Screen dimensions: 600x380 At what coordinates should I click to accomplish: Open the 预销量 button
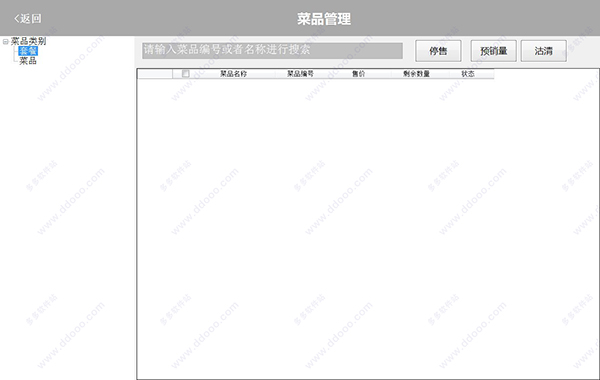(493, 51)
